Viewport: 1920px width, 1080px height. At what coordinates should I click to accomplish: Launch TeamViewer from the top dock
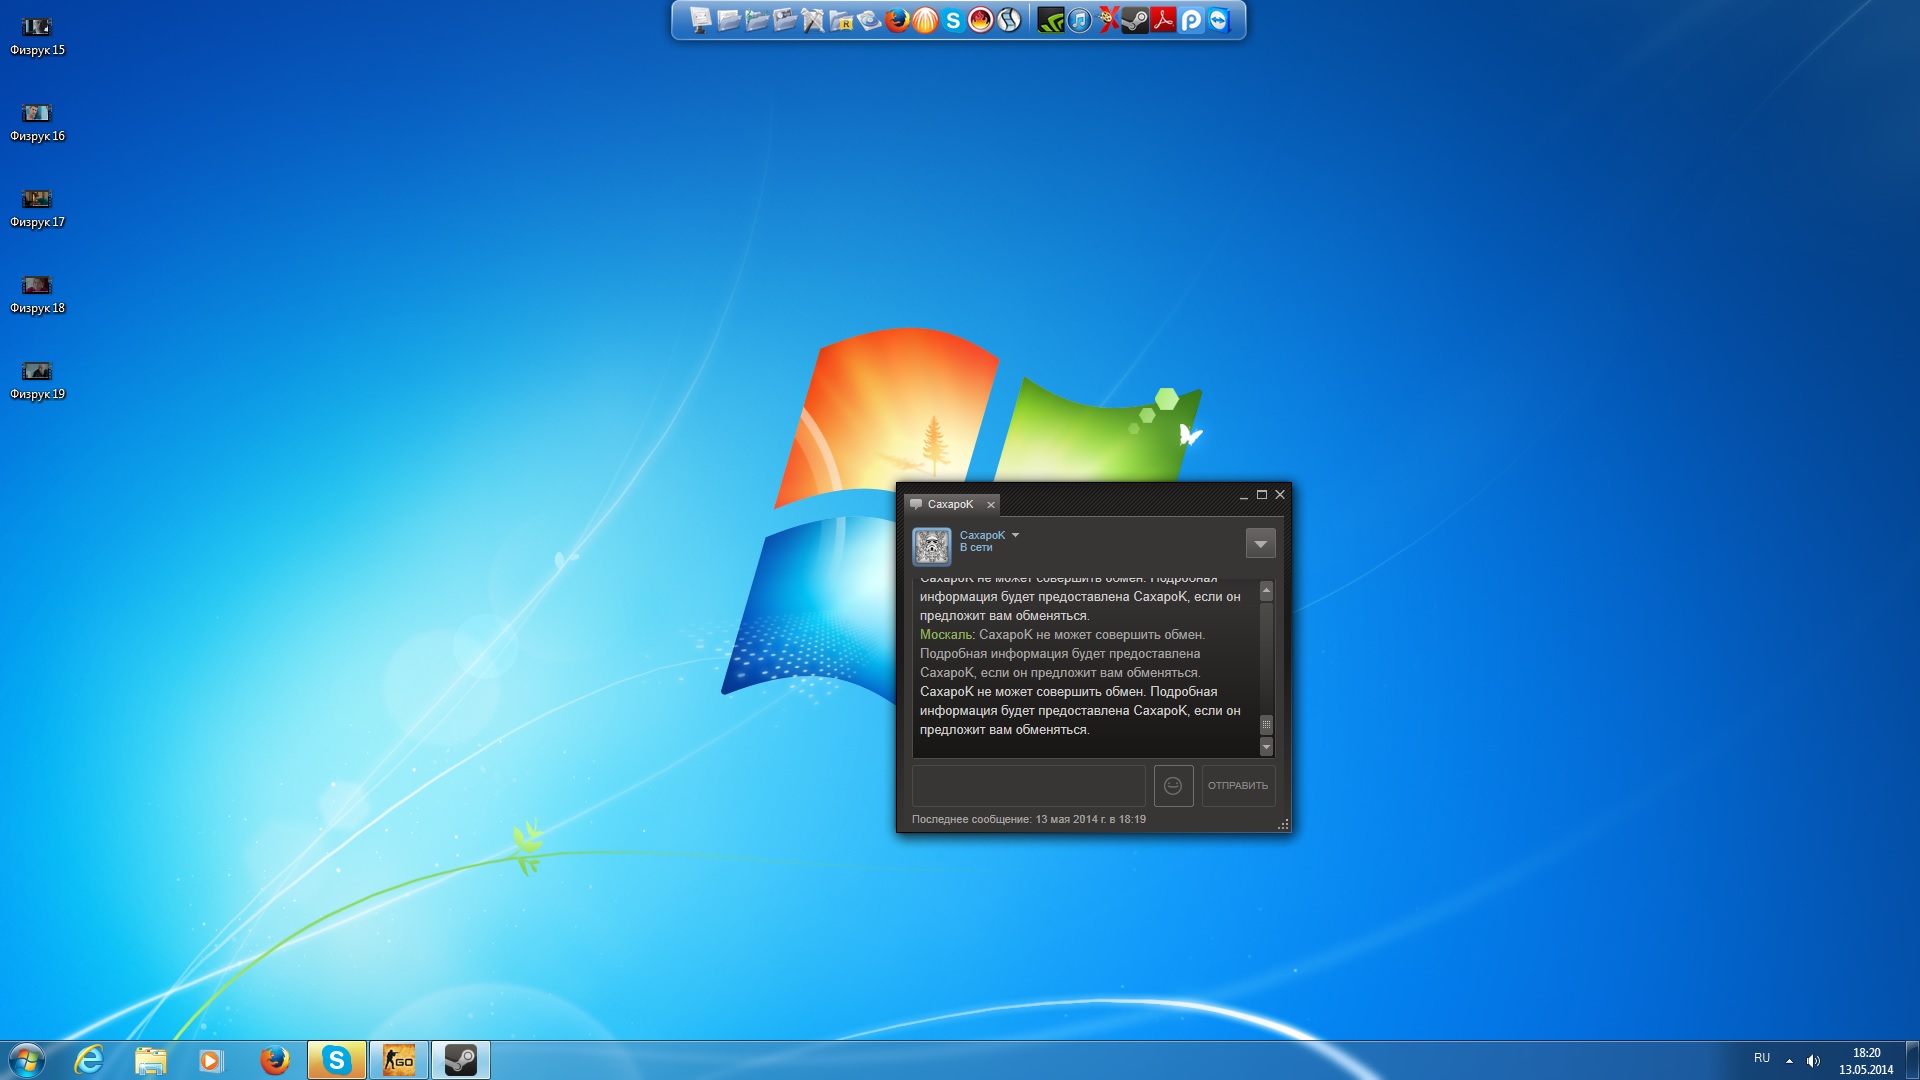[x=1219, y=20]
